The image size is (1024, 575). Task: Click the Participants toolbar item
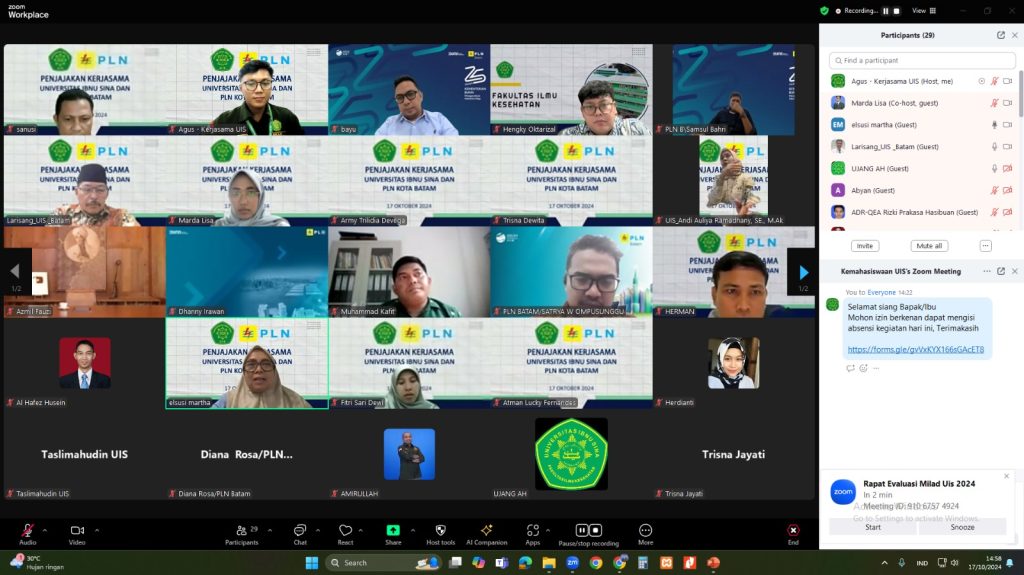tap(241, 531)
